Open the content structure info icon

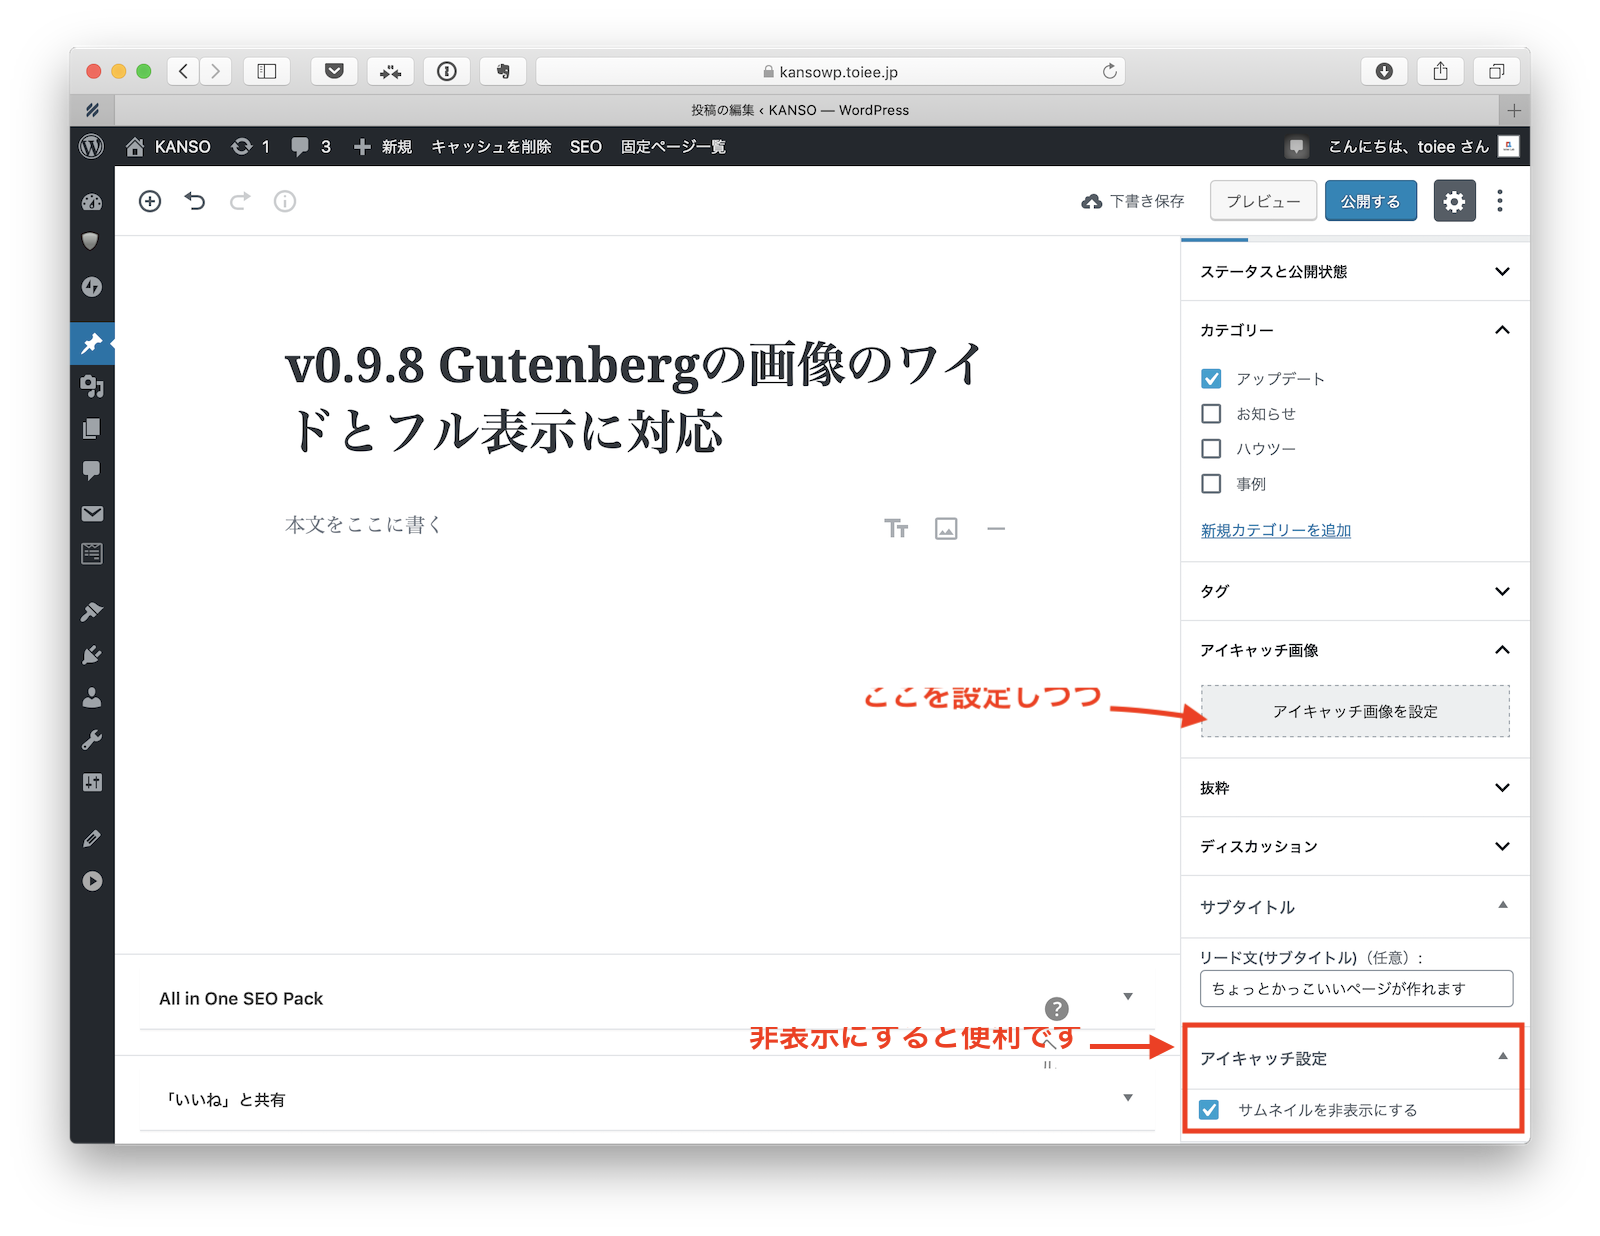[x=285, y=201]
